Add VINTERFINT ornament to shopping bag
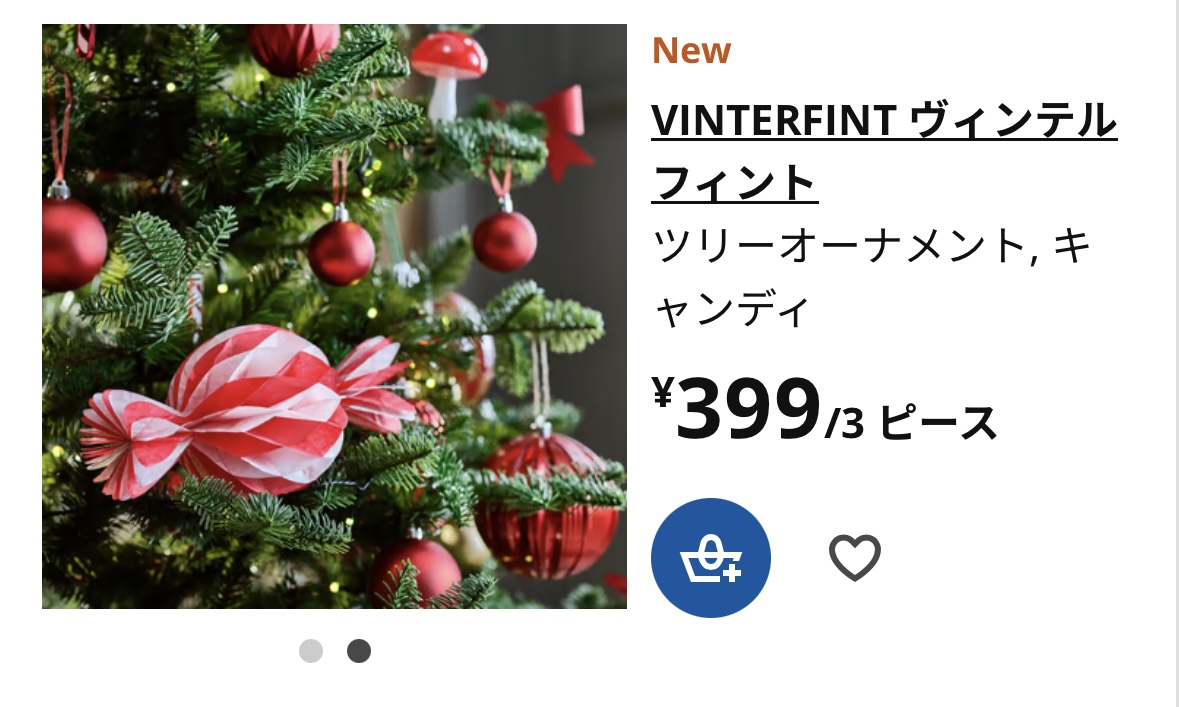 tap(711, 557)
